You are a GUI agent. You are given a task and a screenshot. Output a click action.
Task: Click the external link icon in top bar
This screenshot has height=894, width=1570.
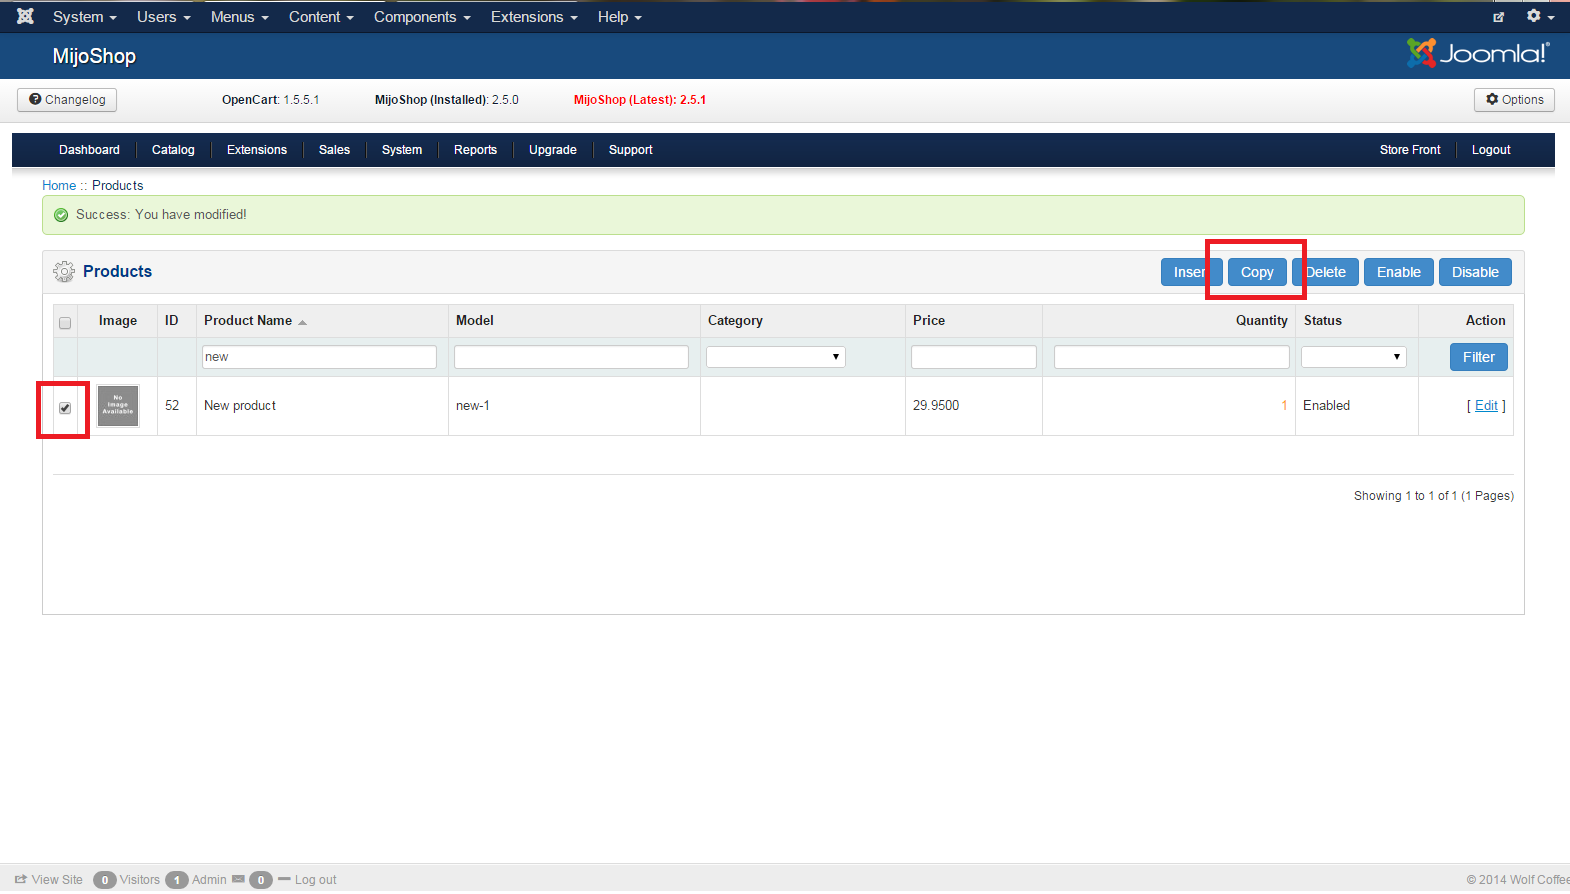tap(1498, 17)
